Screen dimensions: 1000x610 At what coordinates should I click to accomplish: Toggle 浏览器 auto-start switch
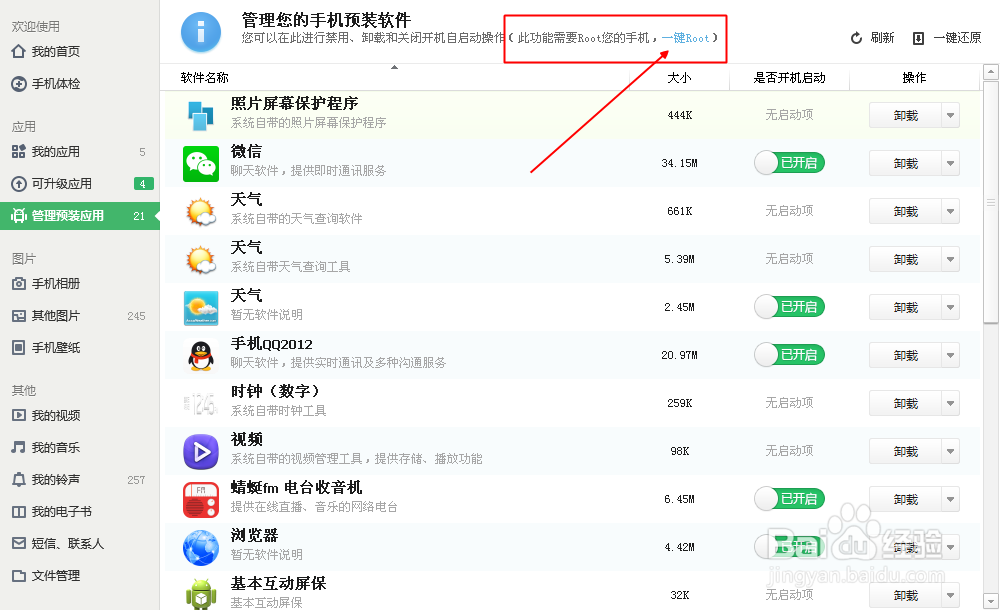pos(790,547)
